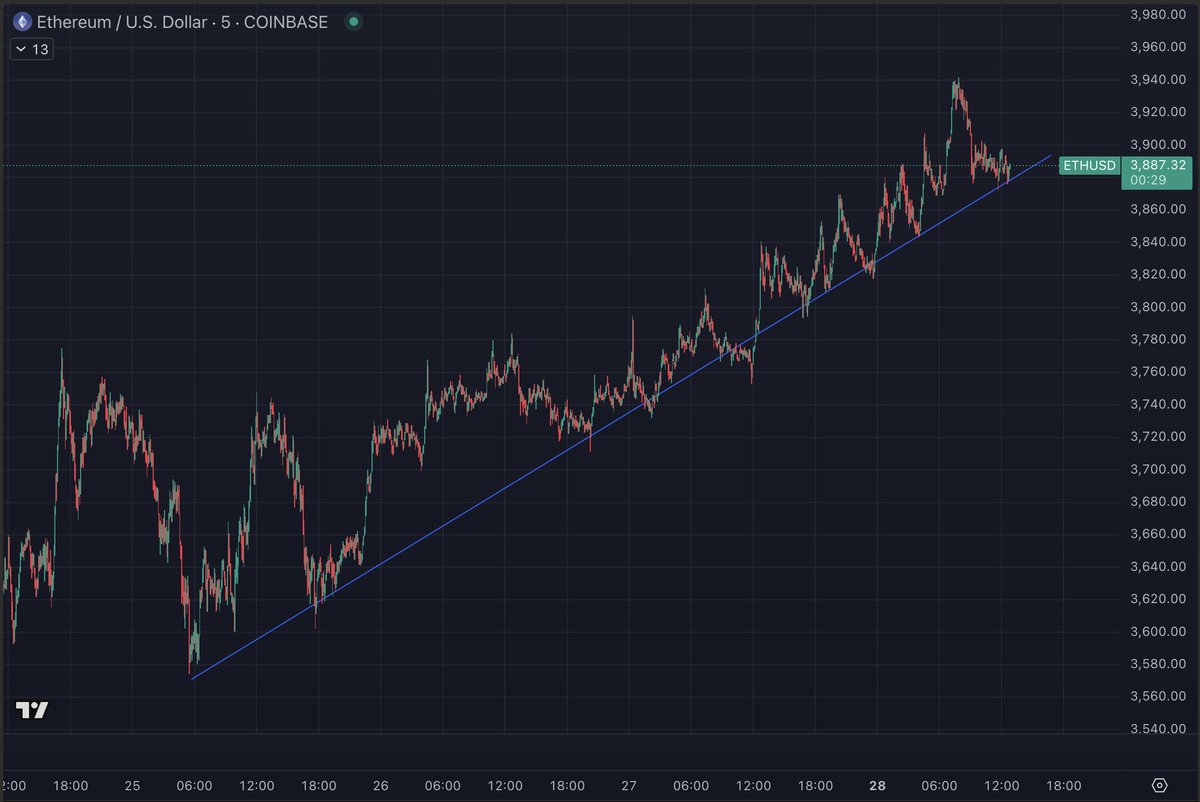Viewport: 1200px width, 802px height.
Task: Click the 3,900.00 price axis label
Action: pyautogui.click(x=1158, y=144)
